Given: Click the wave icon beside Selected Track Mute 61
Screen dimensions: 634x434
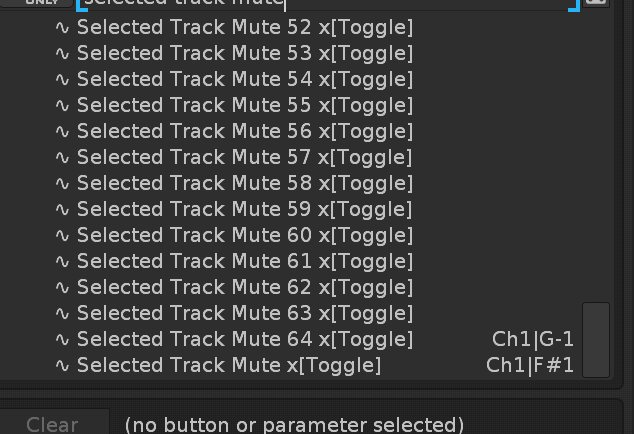Looking at the screenshot, I should coord(62,261).
